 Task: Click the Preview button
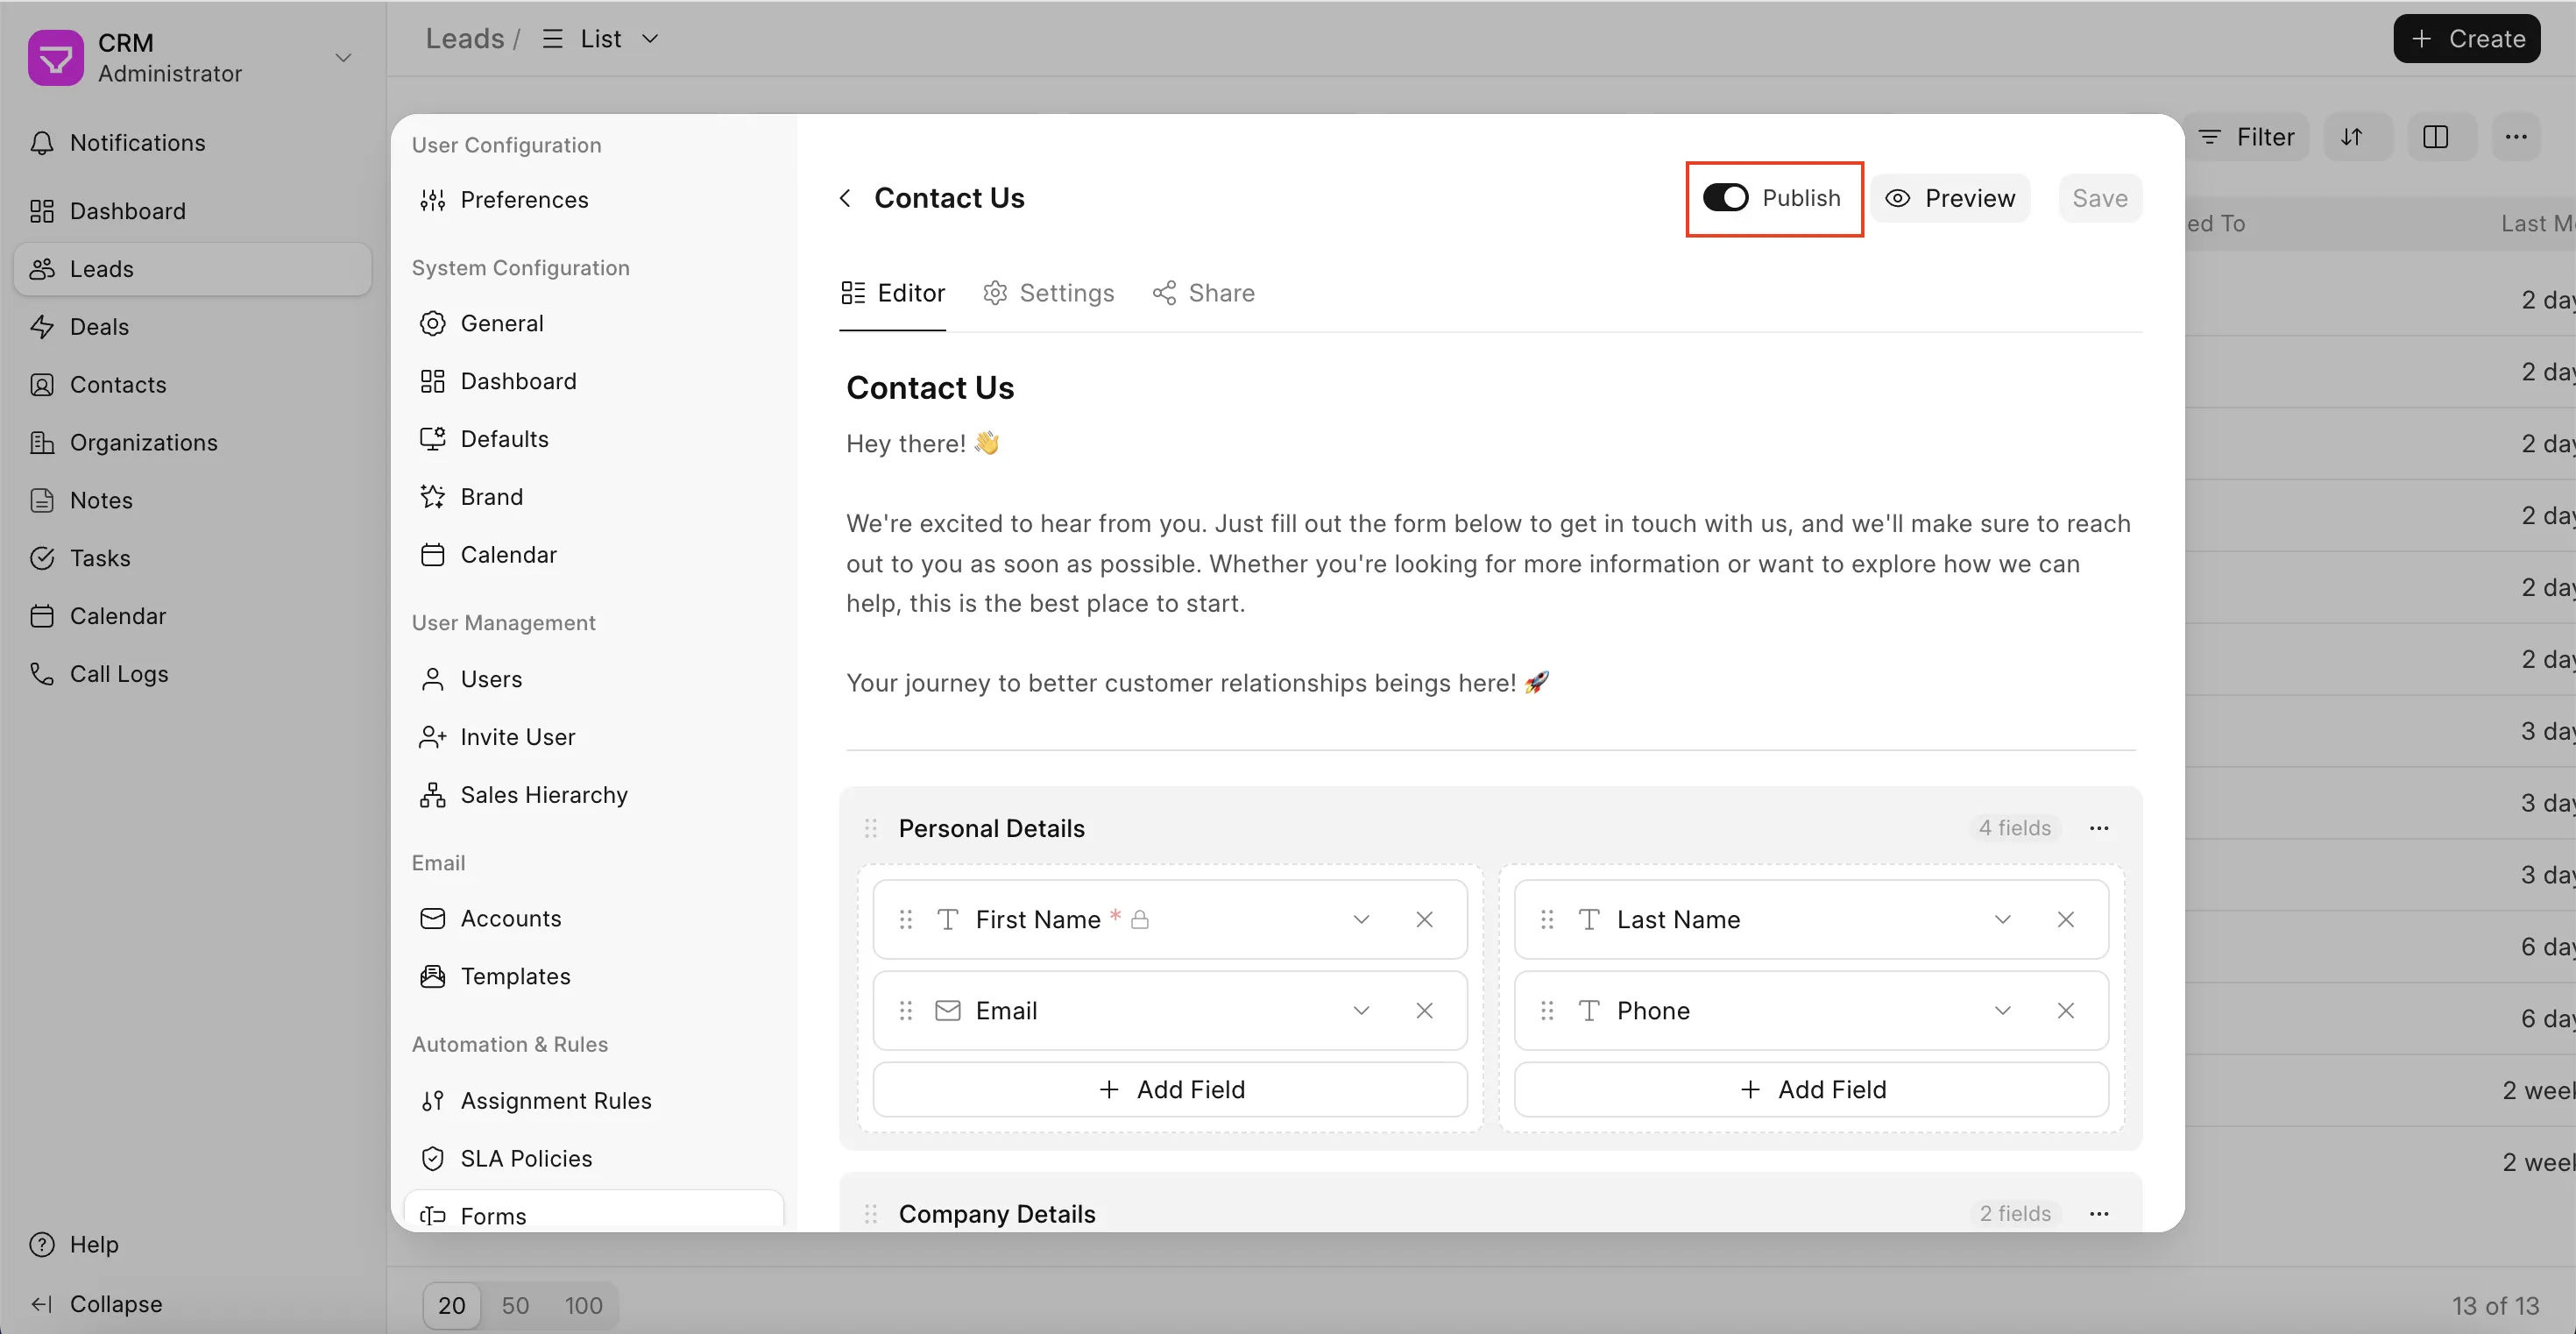click(x=1950, y=198)
